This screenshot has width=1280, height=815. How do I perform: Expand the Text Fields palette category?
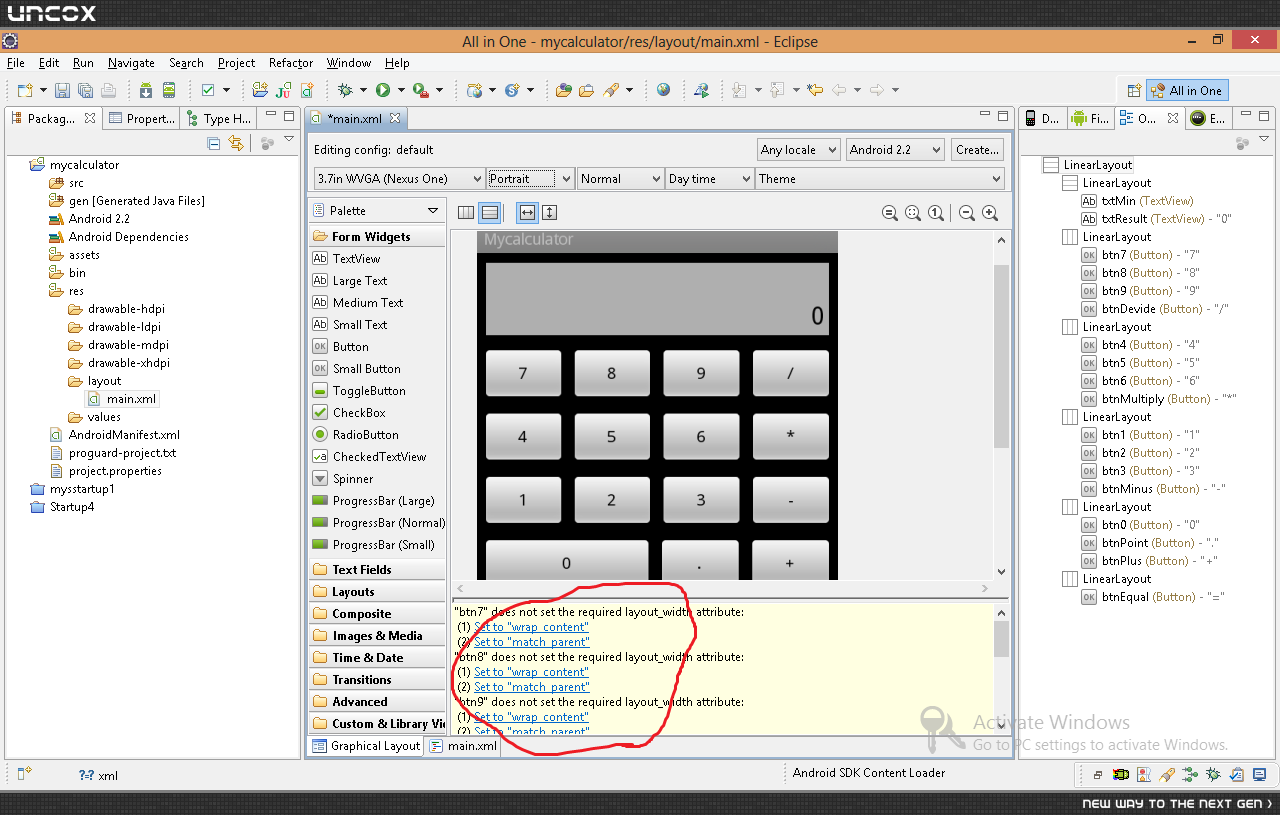coord(376,570)
